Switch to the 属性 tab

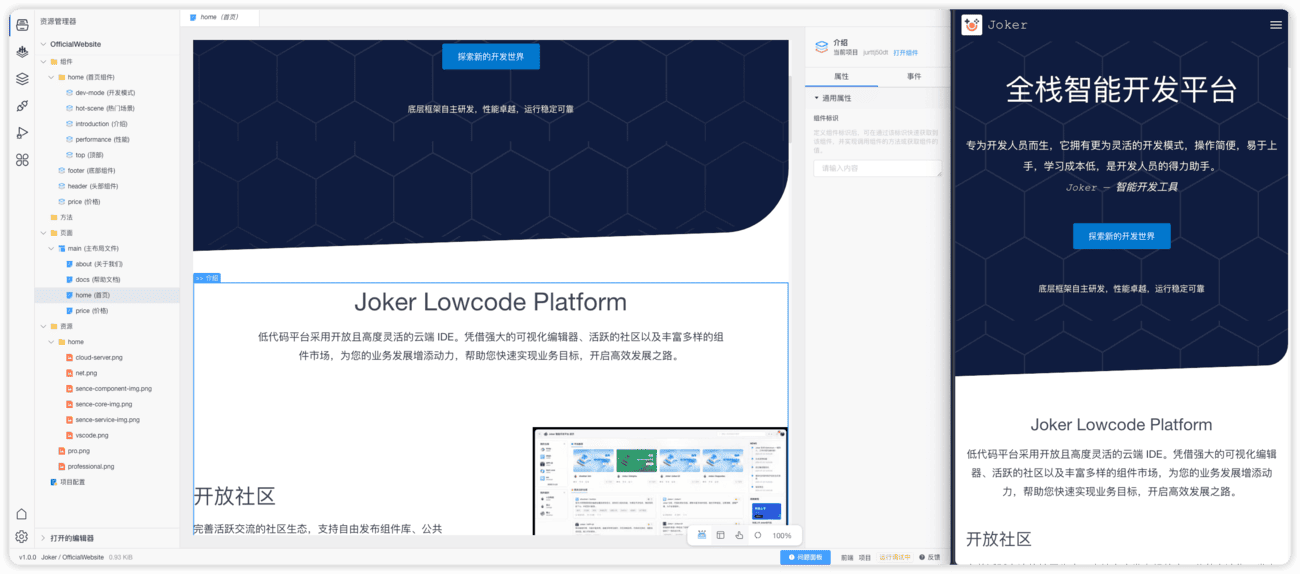841,76
